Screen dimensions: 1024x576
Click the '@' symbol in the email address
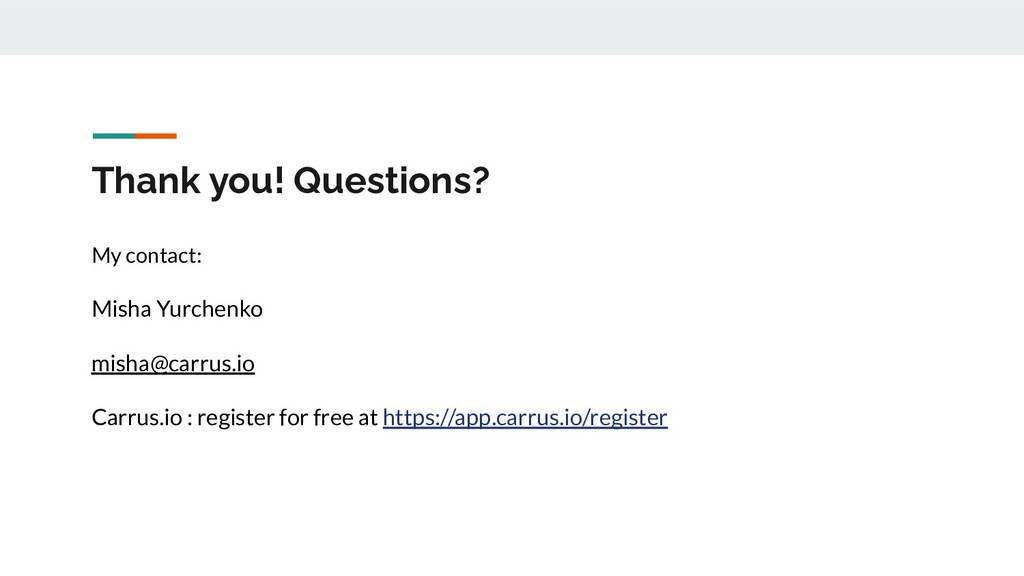[x=159, y=364]
